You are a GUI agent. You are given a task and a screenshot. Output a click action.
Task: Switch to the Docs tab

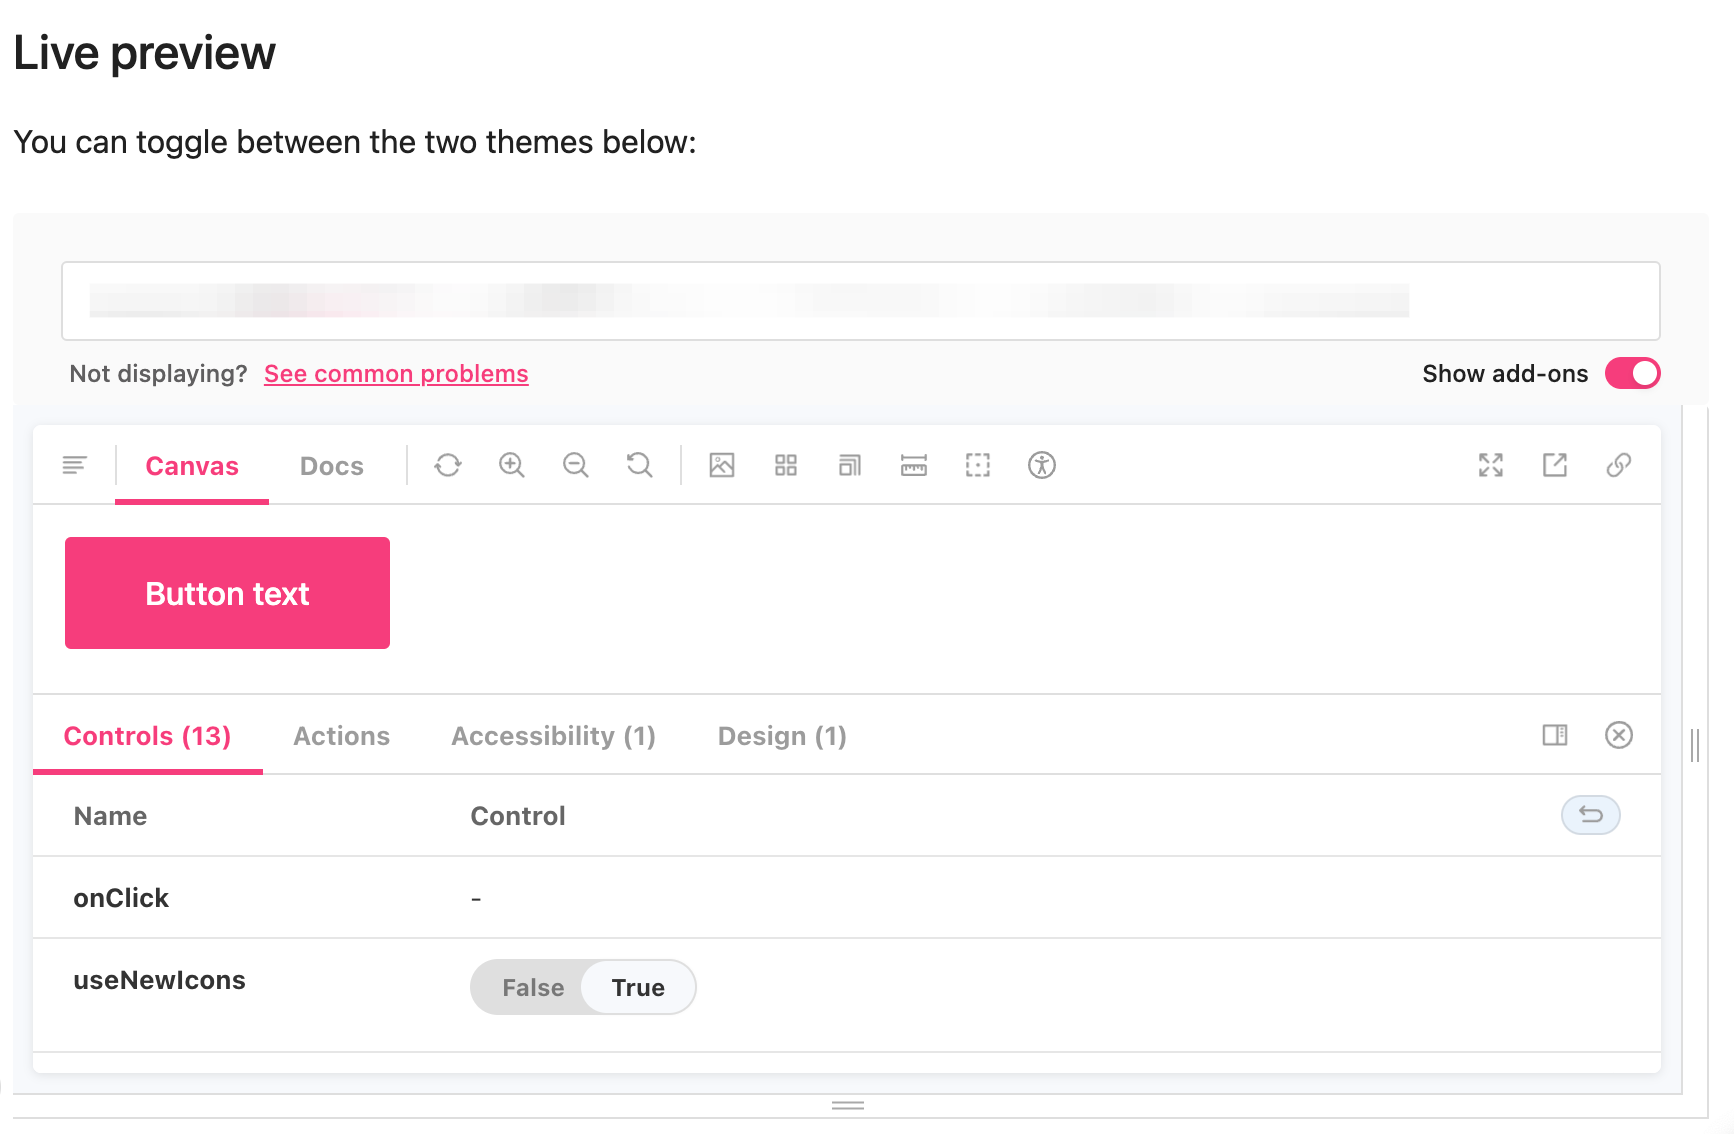pos(331,465)
